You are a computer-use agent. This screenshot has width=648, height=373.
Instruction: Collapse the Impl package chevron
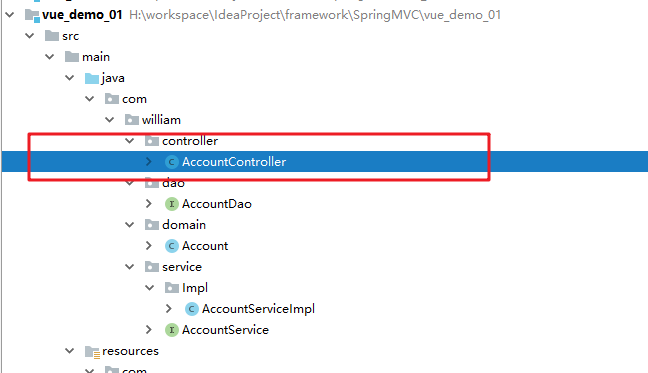coord(150,287)
